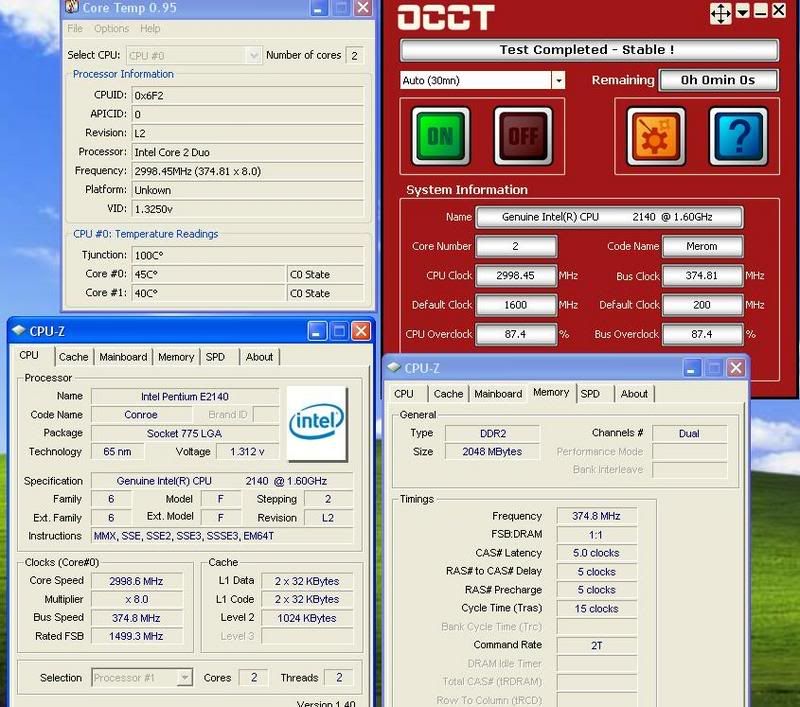The height and width of the screenshot is (707, 800).
Task: Click the CPU-Z Name field Intel Pentium E2140
Action: (185, 396)
